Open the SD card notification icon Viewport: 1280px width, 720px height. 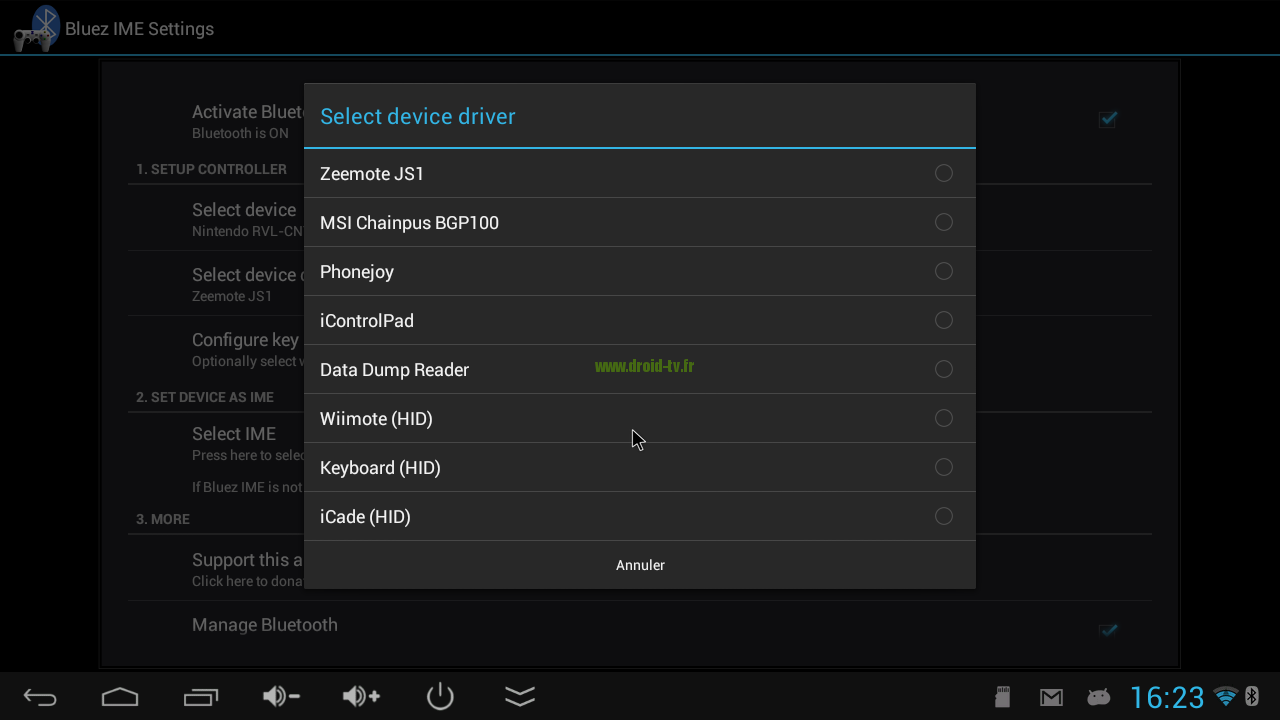[1003, 698]
